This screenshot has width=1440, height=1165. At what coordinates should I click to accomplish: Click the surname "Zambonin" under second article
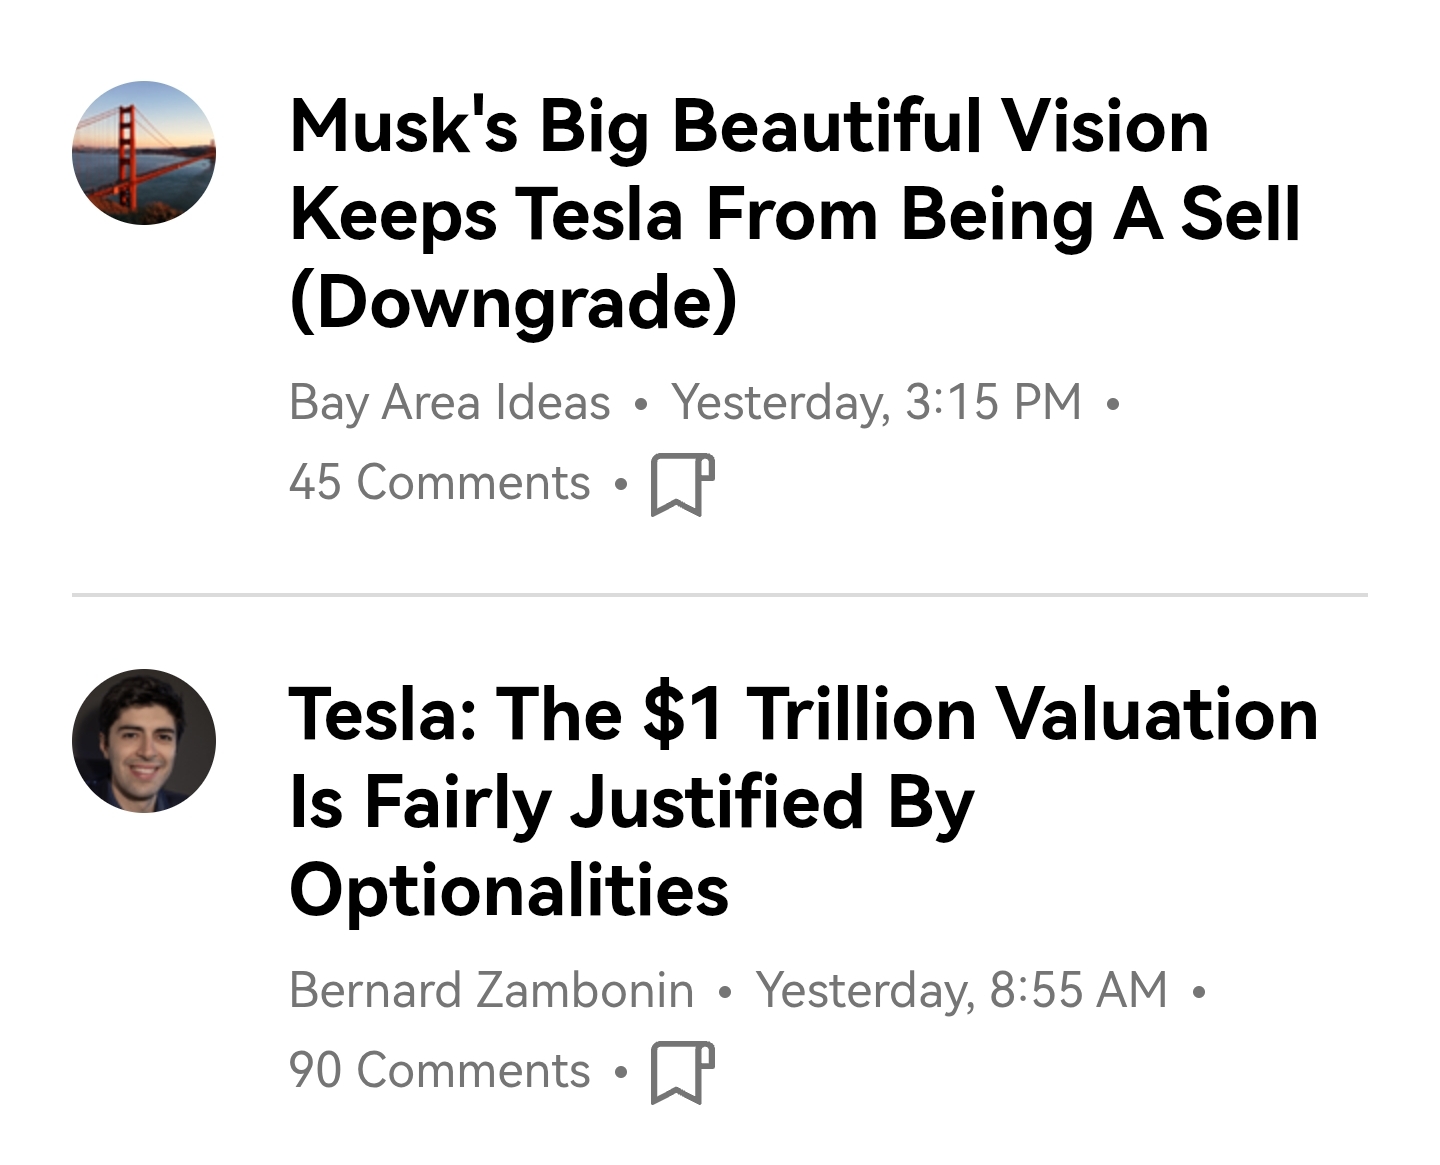tap(584, 991)
